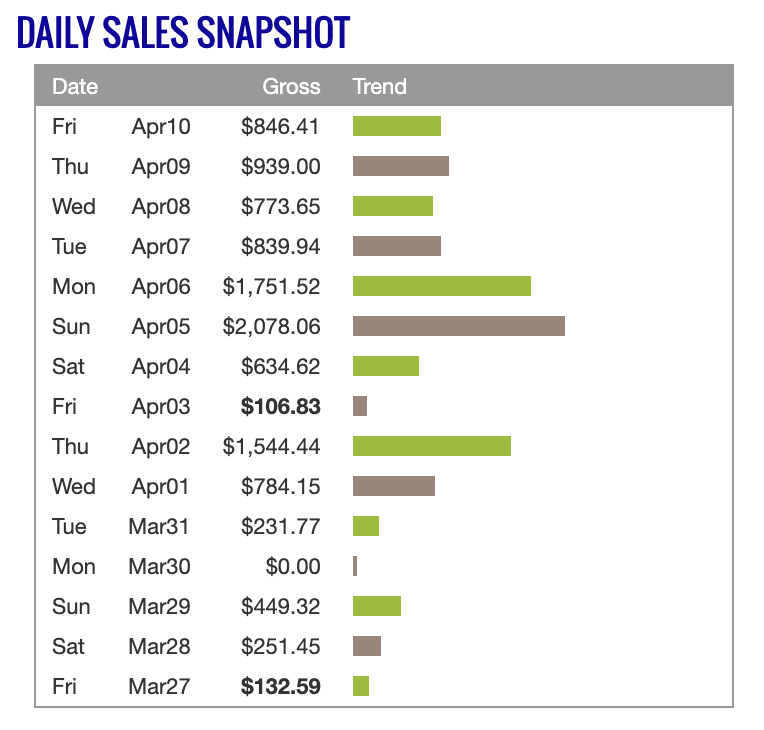Screen dimensions: 764x730
Task: Click the brown trend bar for Mar28
Action: pyautogui.click(x=367, y=646)
